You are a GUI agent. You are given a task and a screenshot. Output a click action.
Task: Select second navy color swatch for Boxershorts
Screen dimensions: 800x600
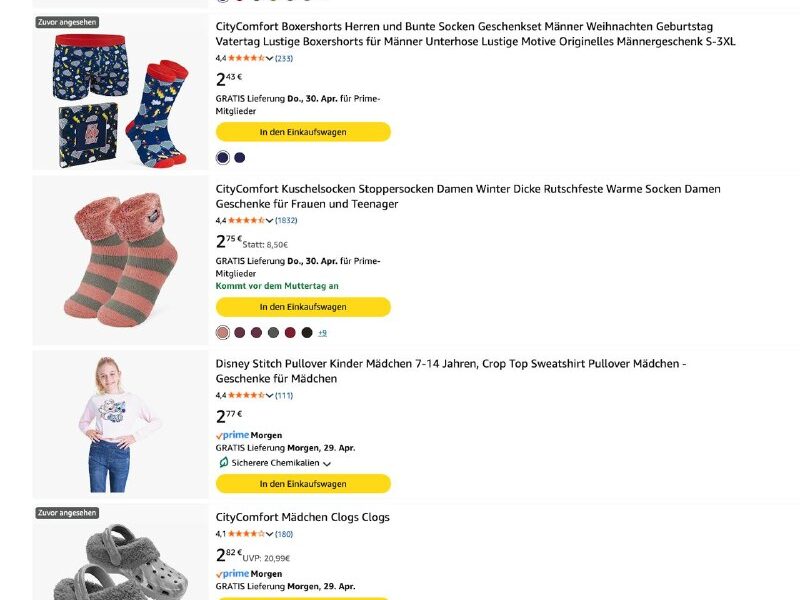pyautogui.click(x=240, y=158)
